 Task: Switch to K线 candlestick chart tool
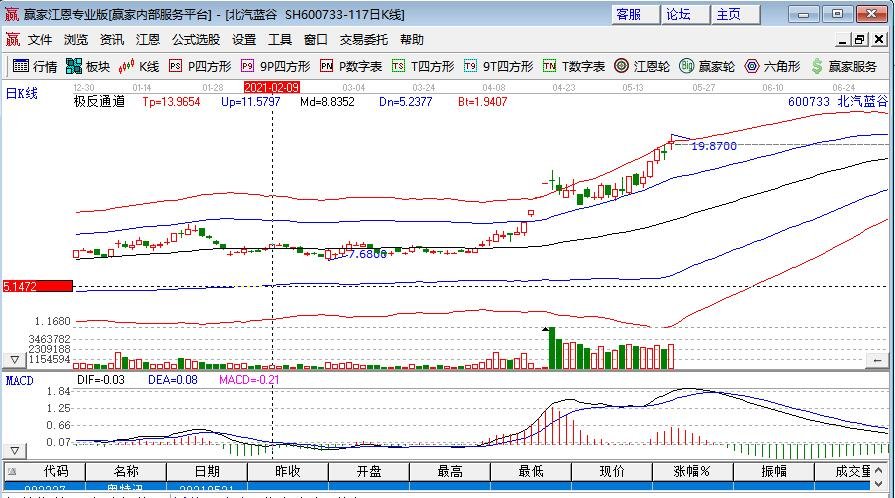click(x=139, y=66)
